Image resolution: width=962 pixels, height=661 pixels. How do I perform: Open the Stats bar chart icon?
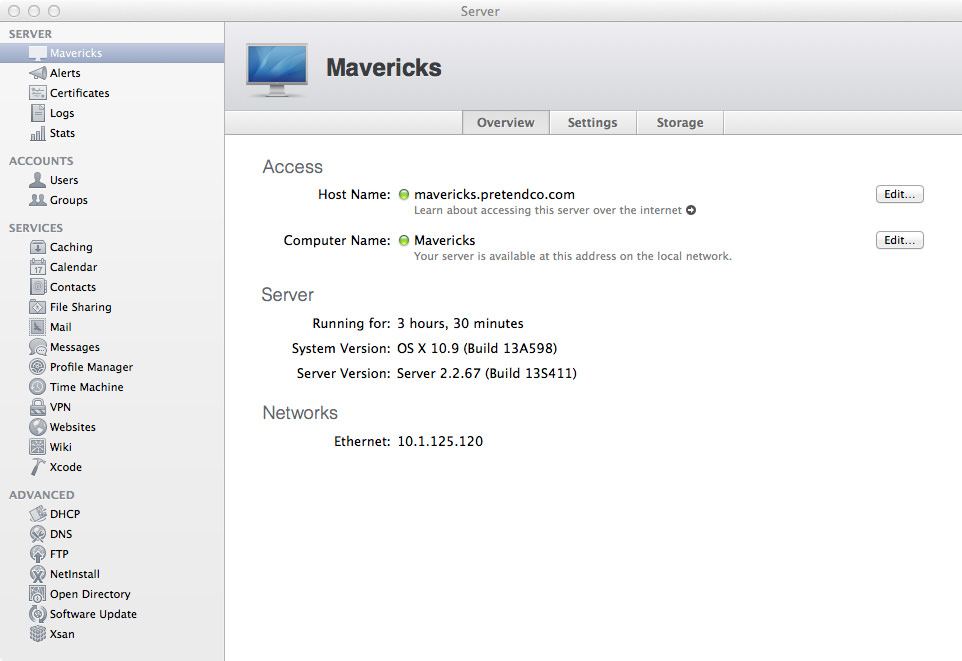(x=37, y=133)
